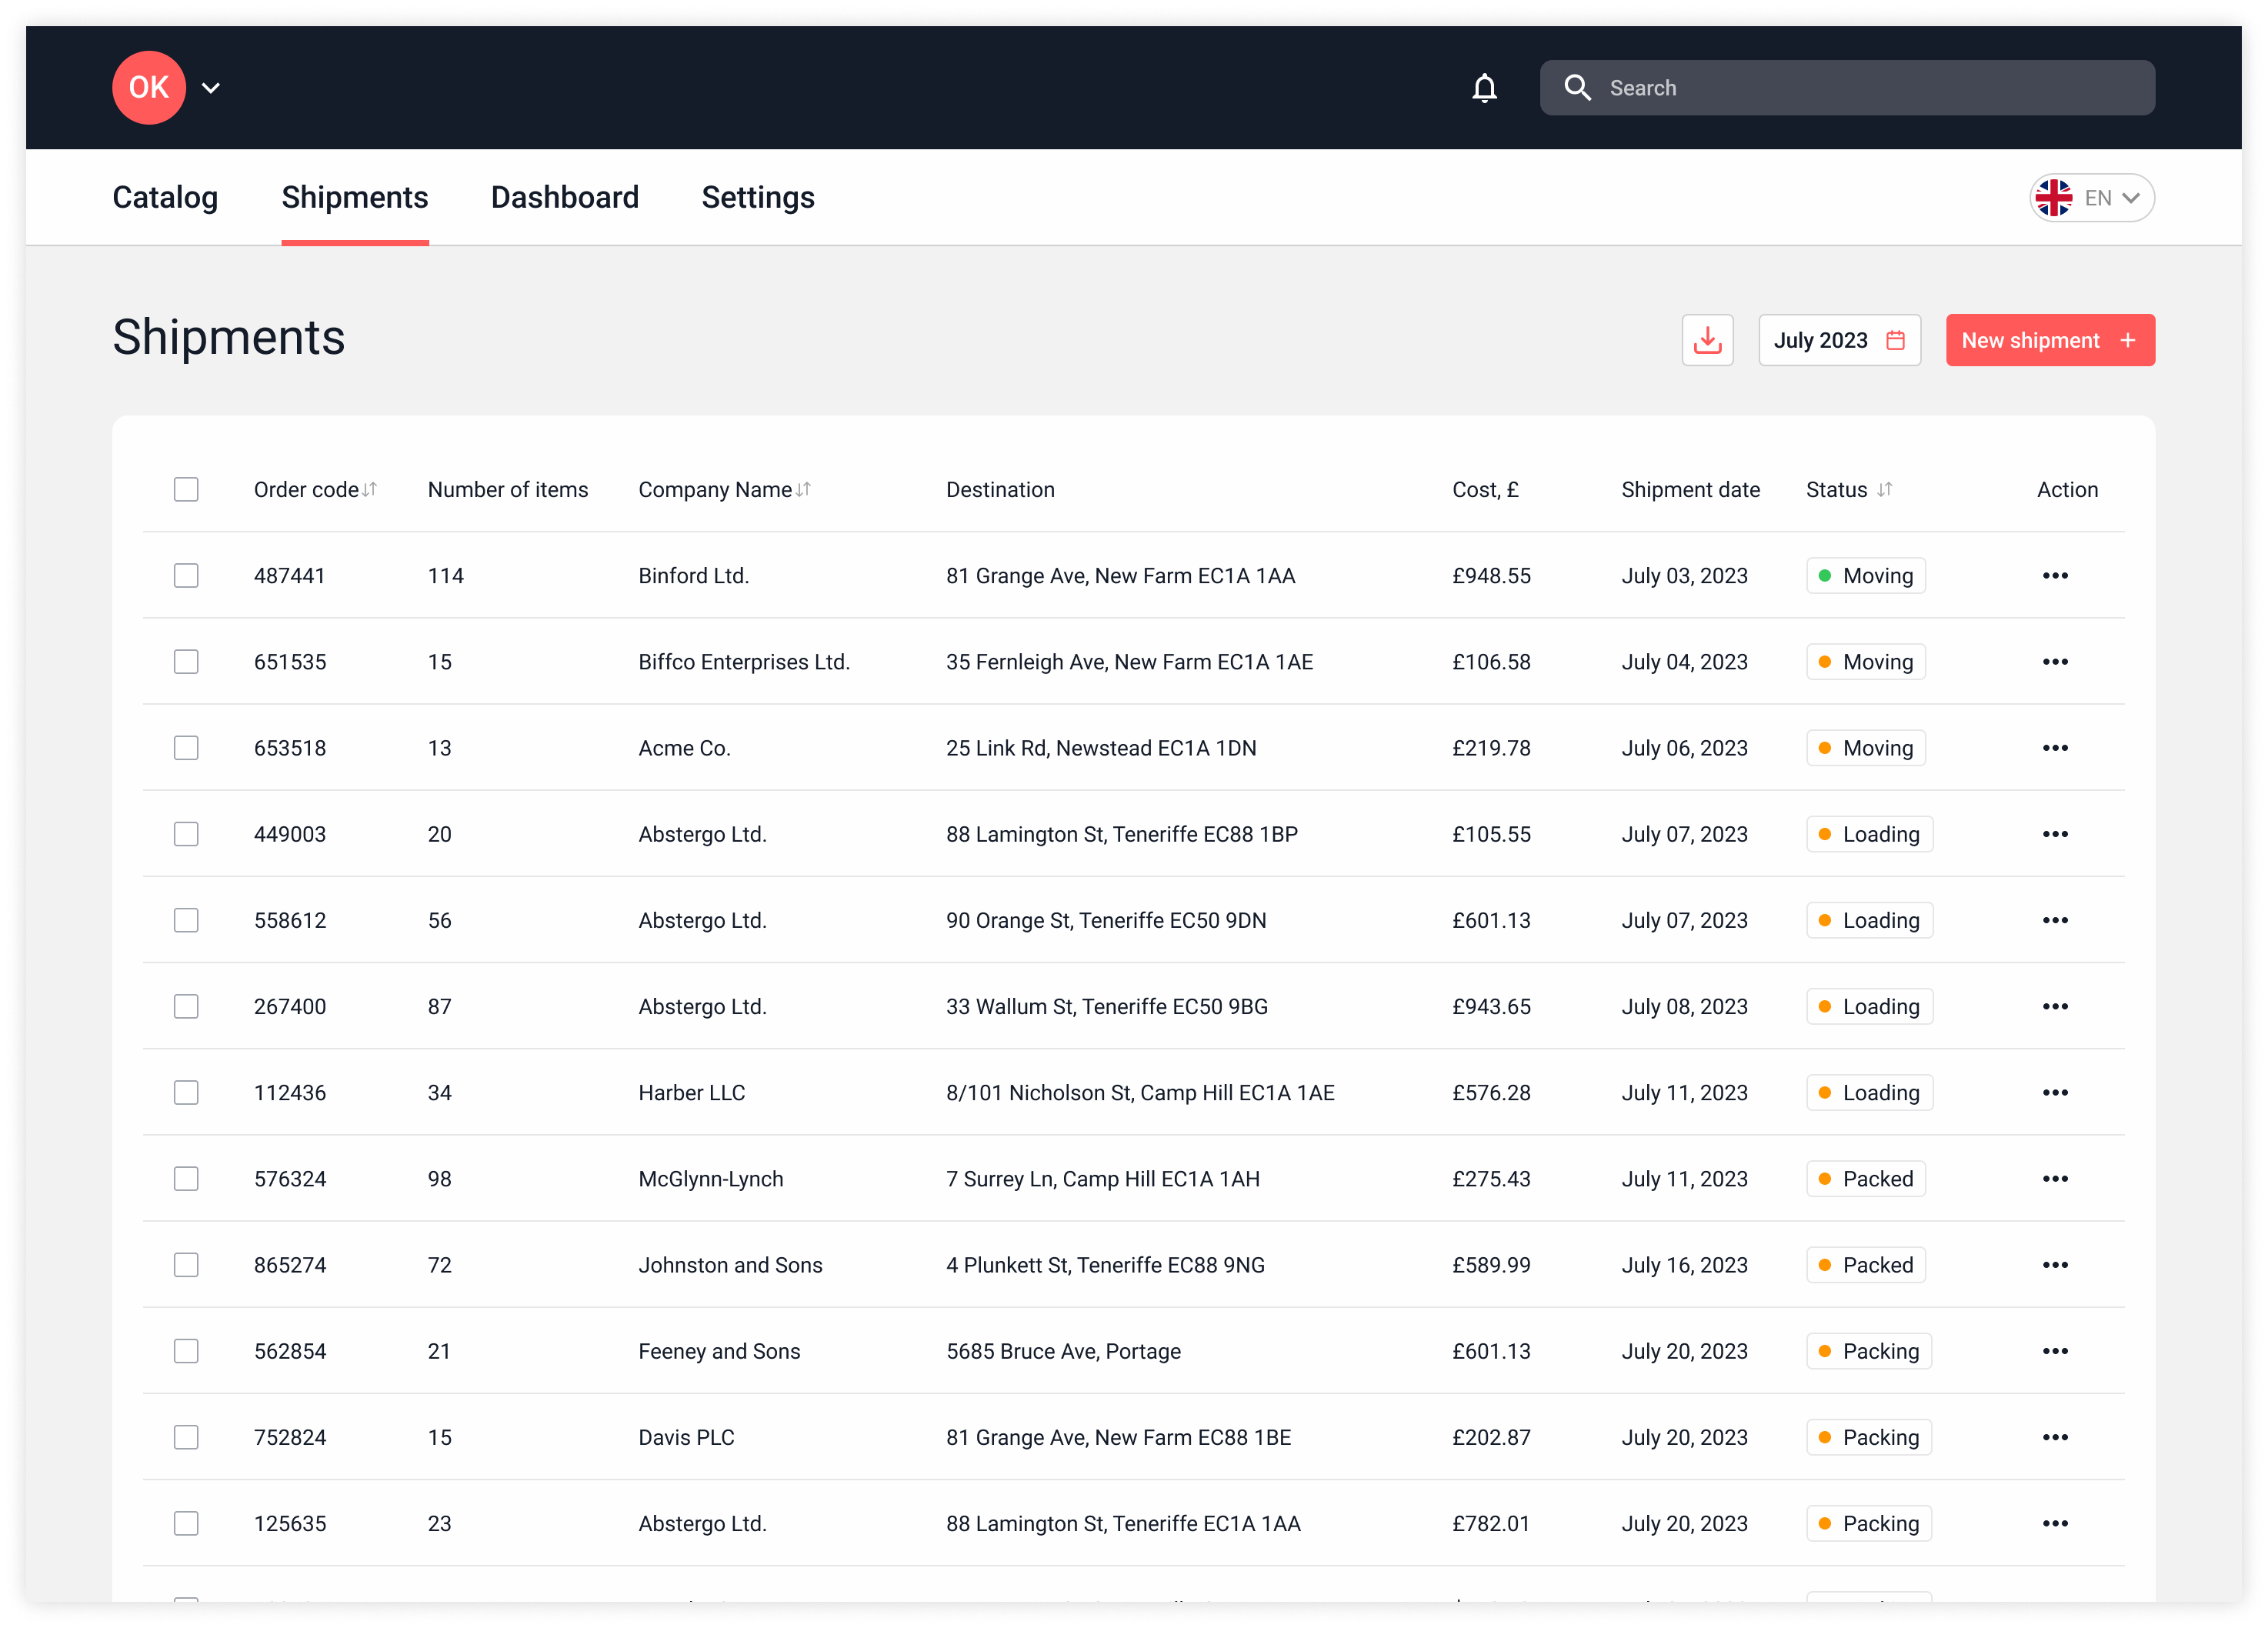Click the search magnifier icon

click(x=1578, y=88)
